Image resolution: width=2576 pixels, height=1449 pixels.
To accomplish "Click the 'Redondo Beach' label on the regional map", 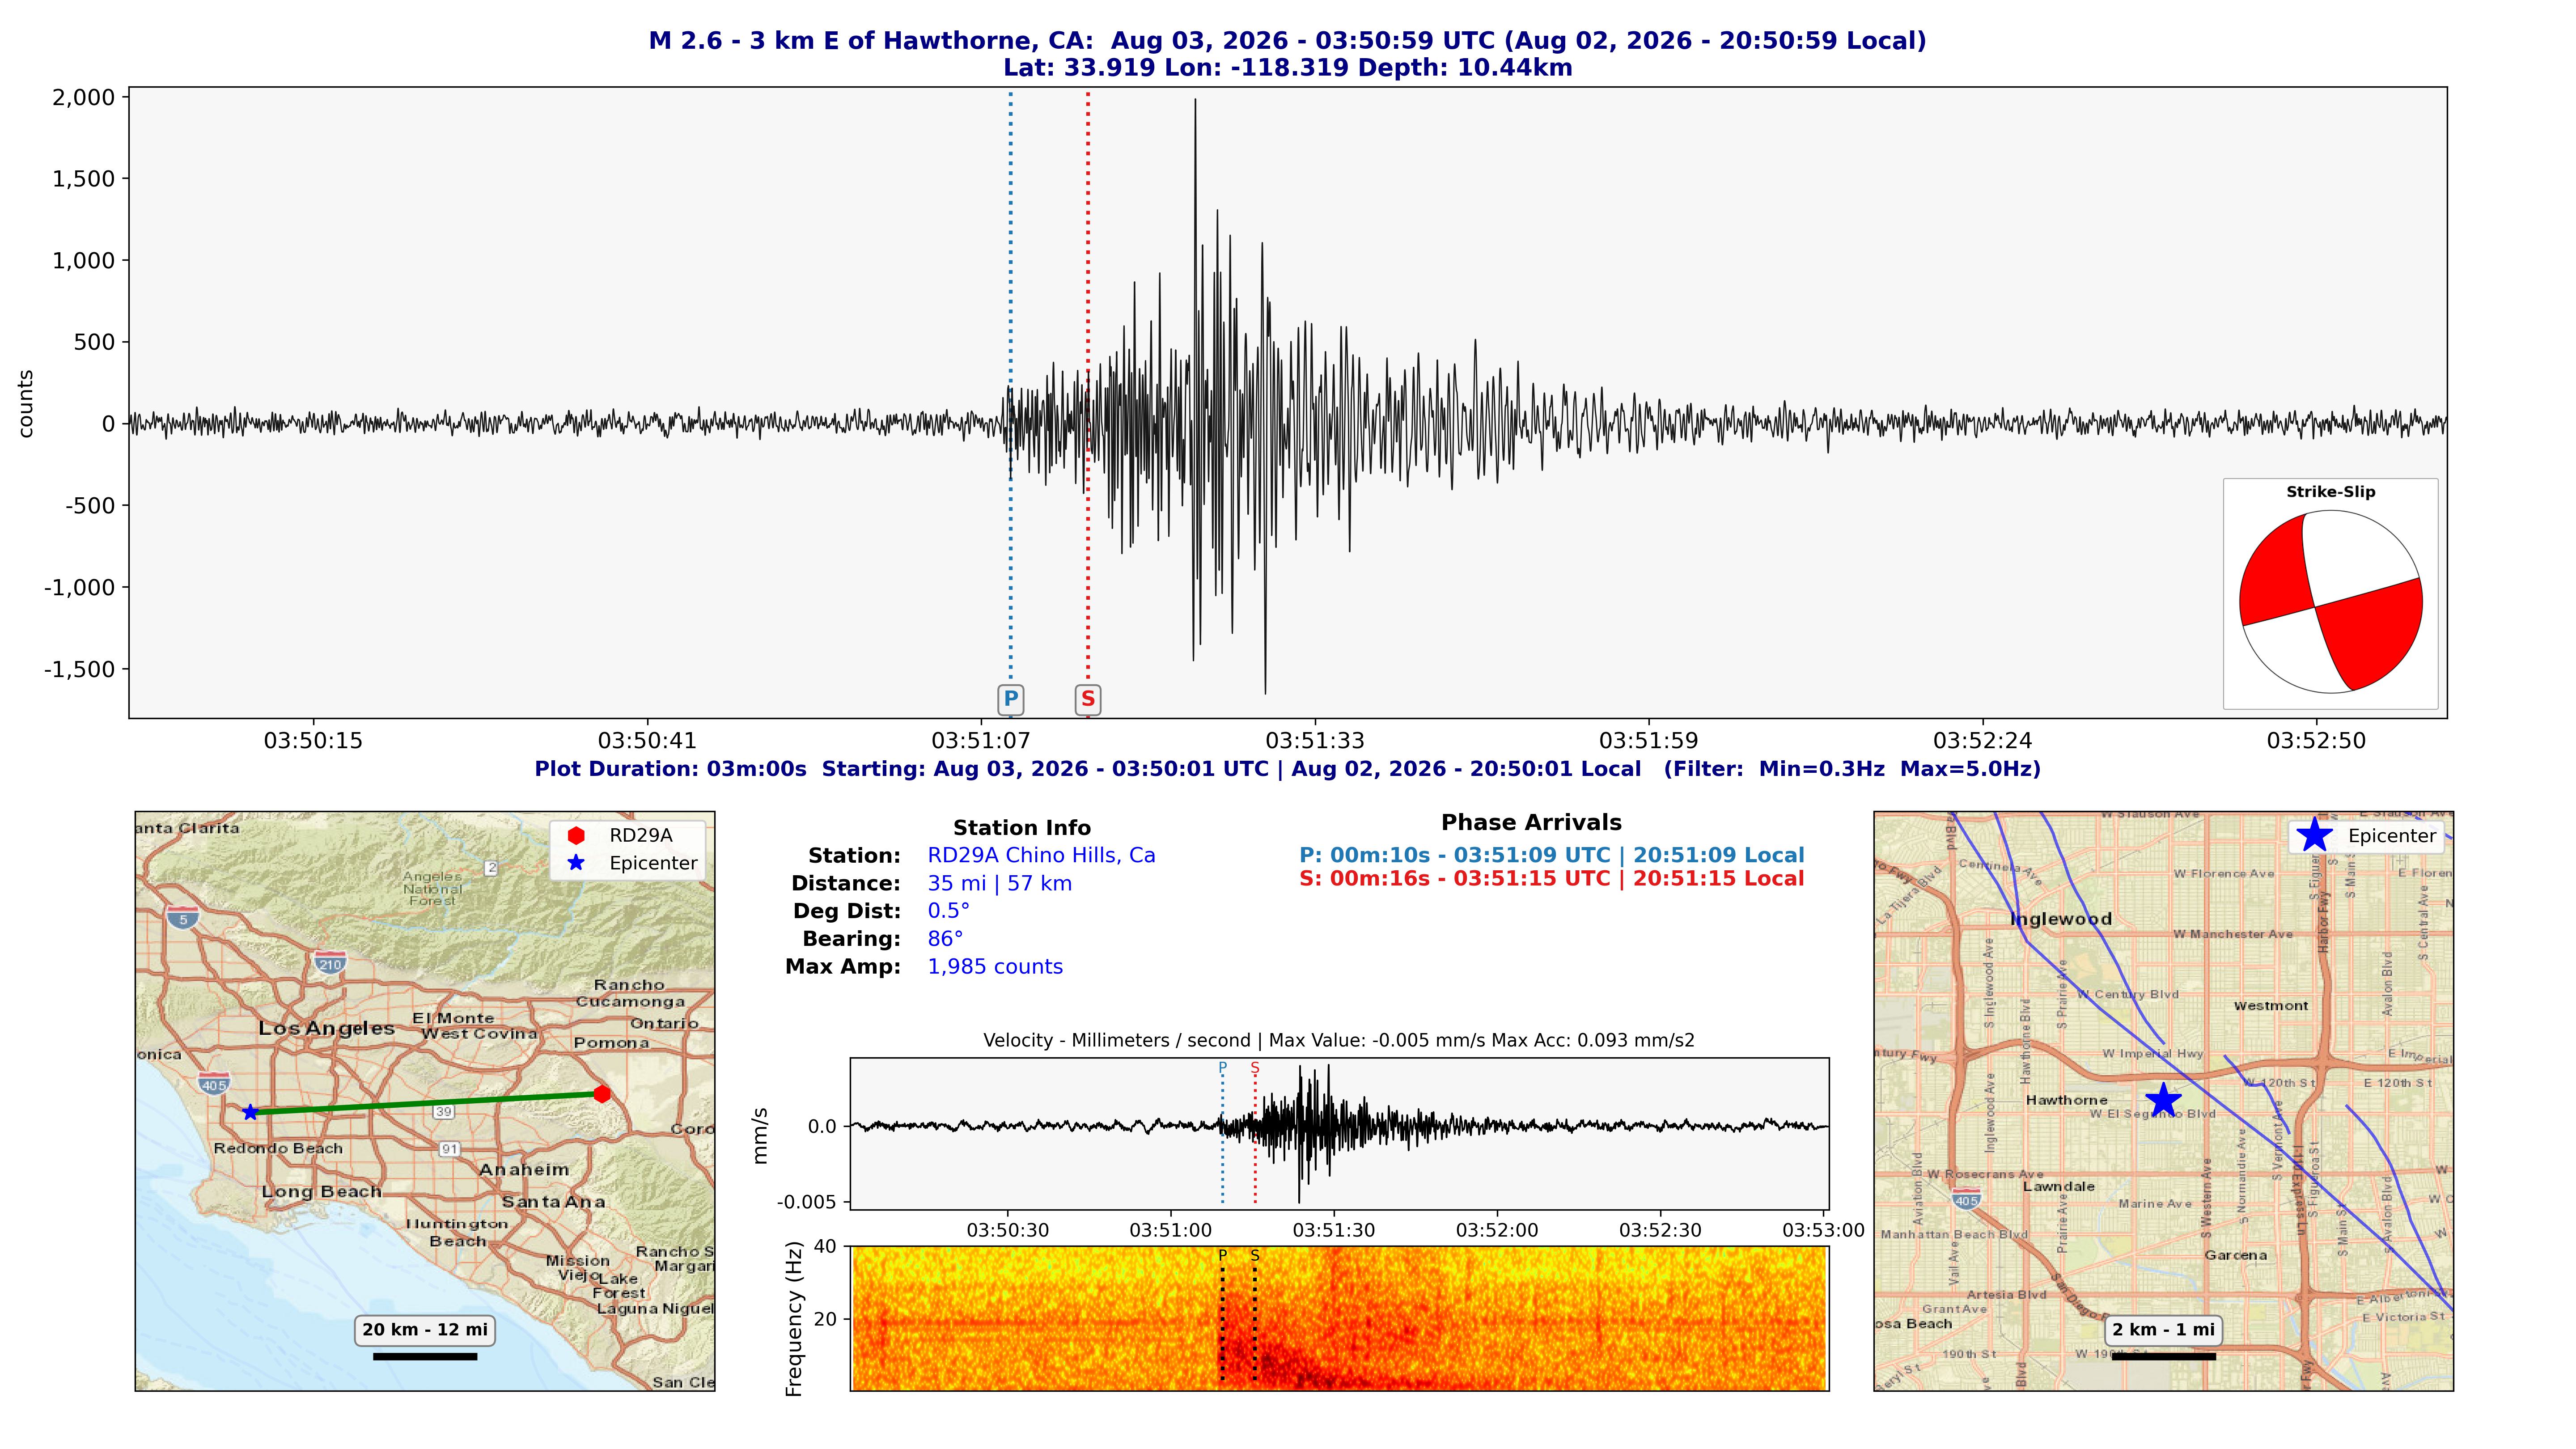I will [x=278, y=1148].
